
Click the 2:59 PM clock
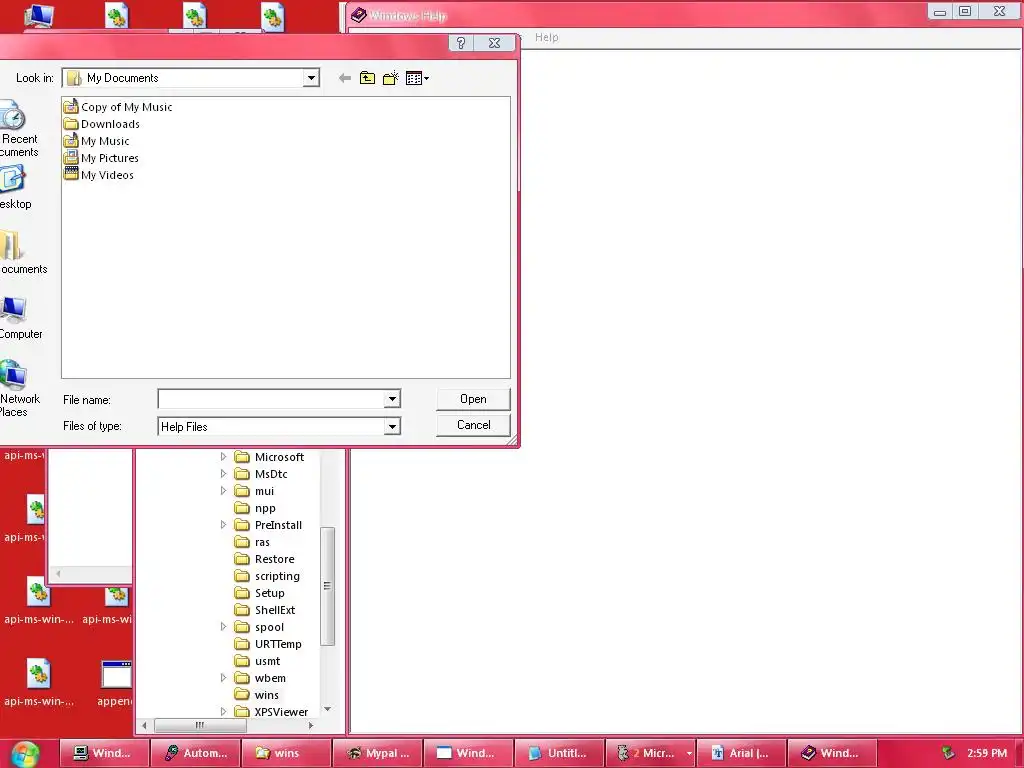click(x=987, y=753)
